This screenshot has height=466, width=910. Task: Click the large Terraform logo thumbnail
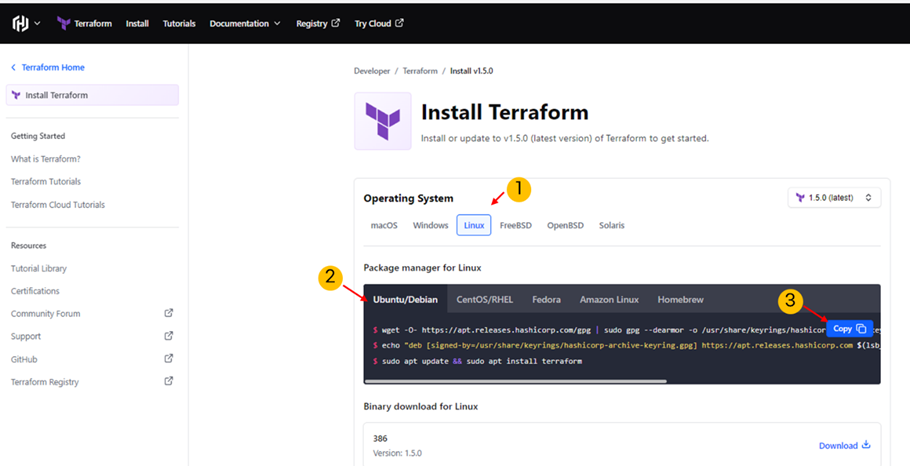(382, 121)
